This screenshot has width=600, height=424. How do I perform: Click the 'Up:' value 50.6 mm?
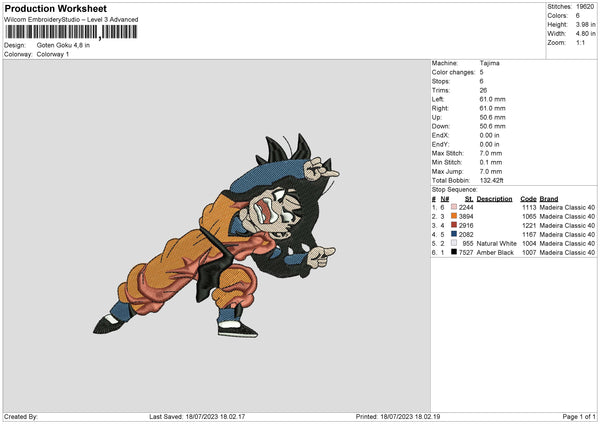point(492,117)
